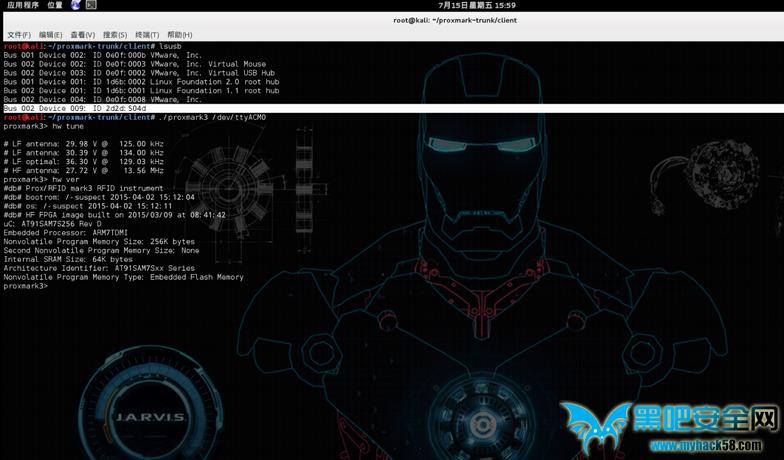Click 'Nonvolatile Program Memory Type: Embedded Flash Memory'
Image resolution: width=784 pixels, height=460 pixels.
(124, 277)
